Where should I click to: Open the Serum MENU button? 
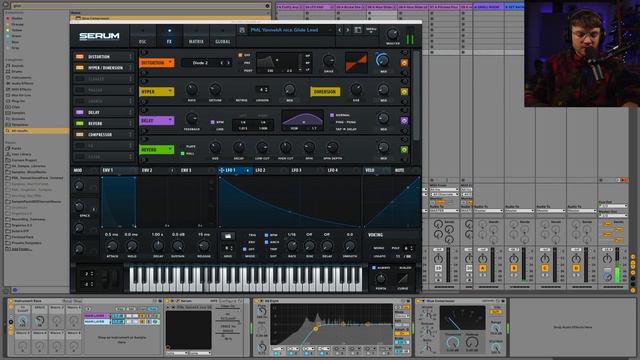point(371,30)
